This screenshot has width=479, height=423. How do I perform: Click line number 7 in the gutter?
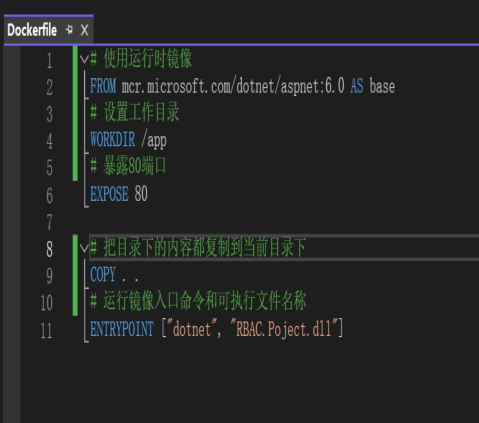[x=49, y=222]
